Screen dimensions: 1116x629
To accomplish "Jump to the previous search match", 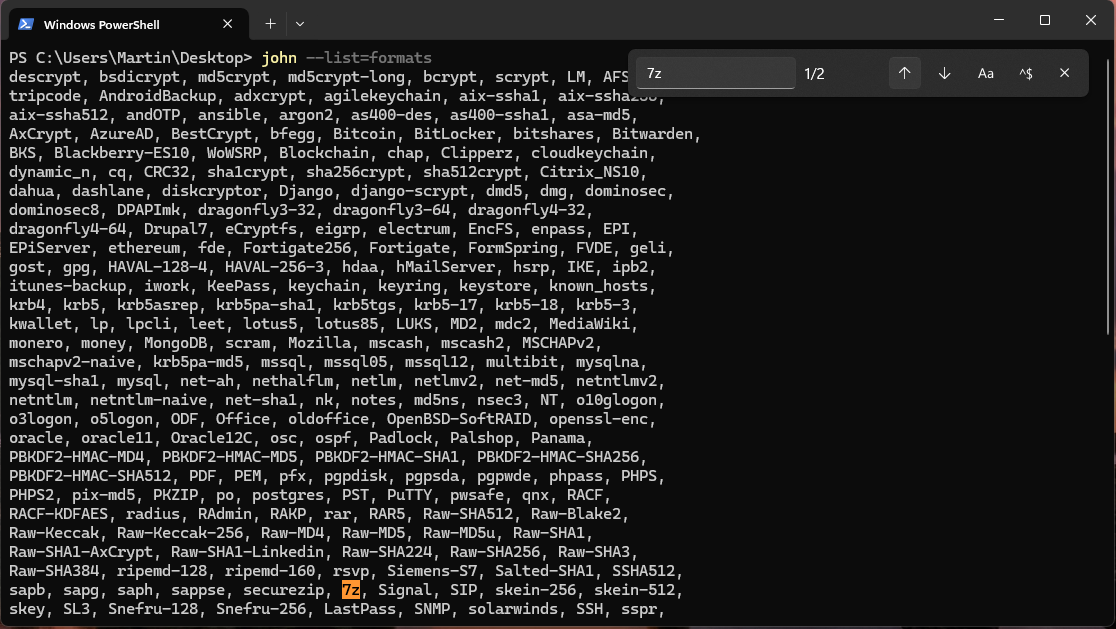I will coord(905,73).
